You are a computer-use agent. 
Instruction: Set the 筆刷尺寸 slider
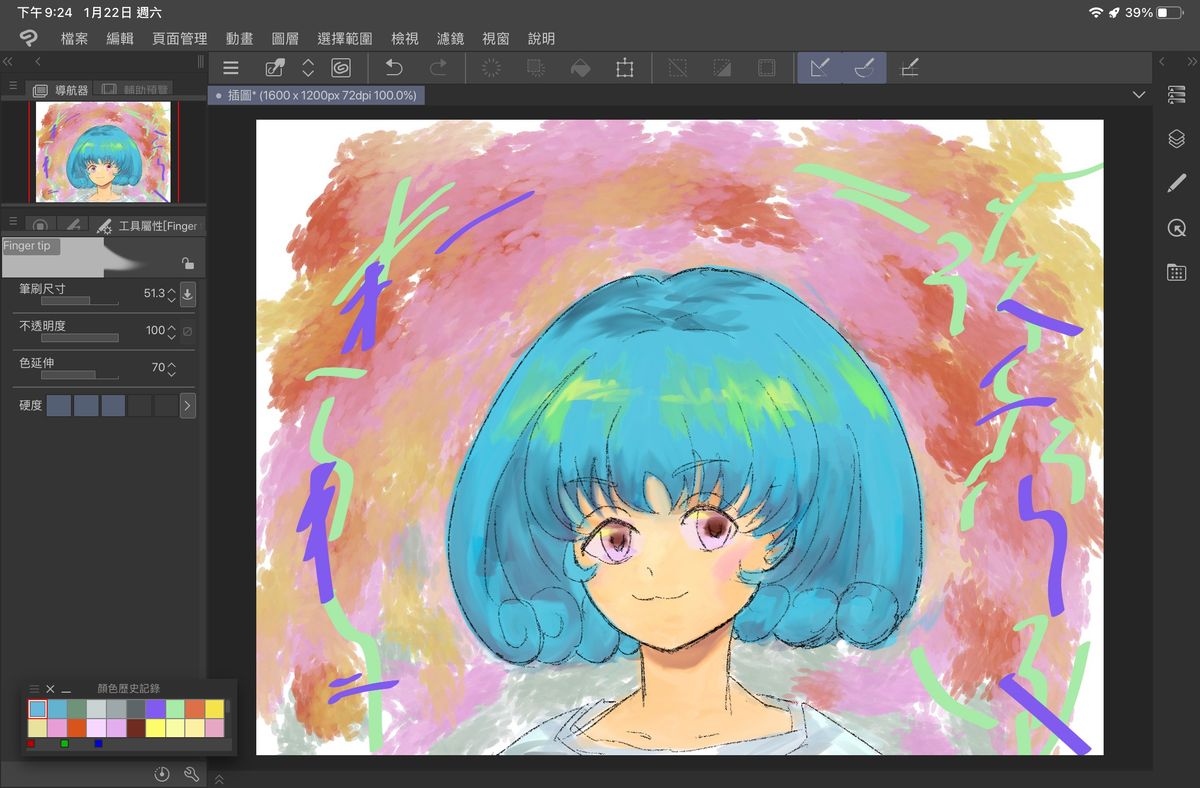pos(79,300)
